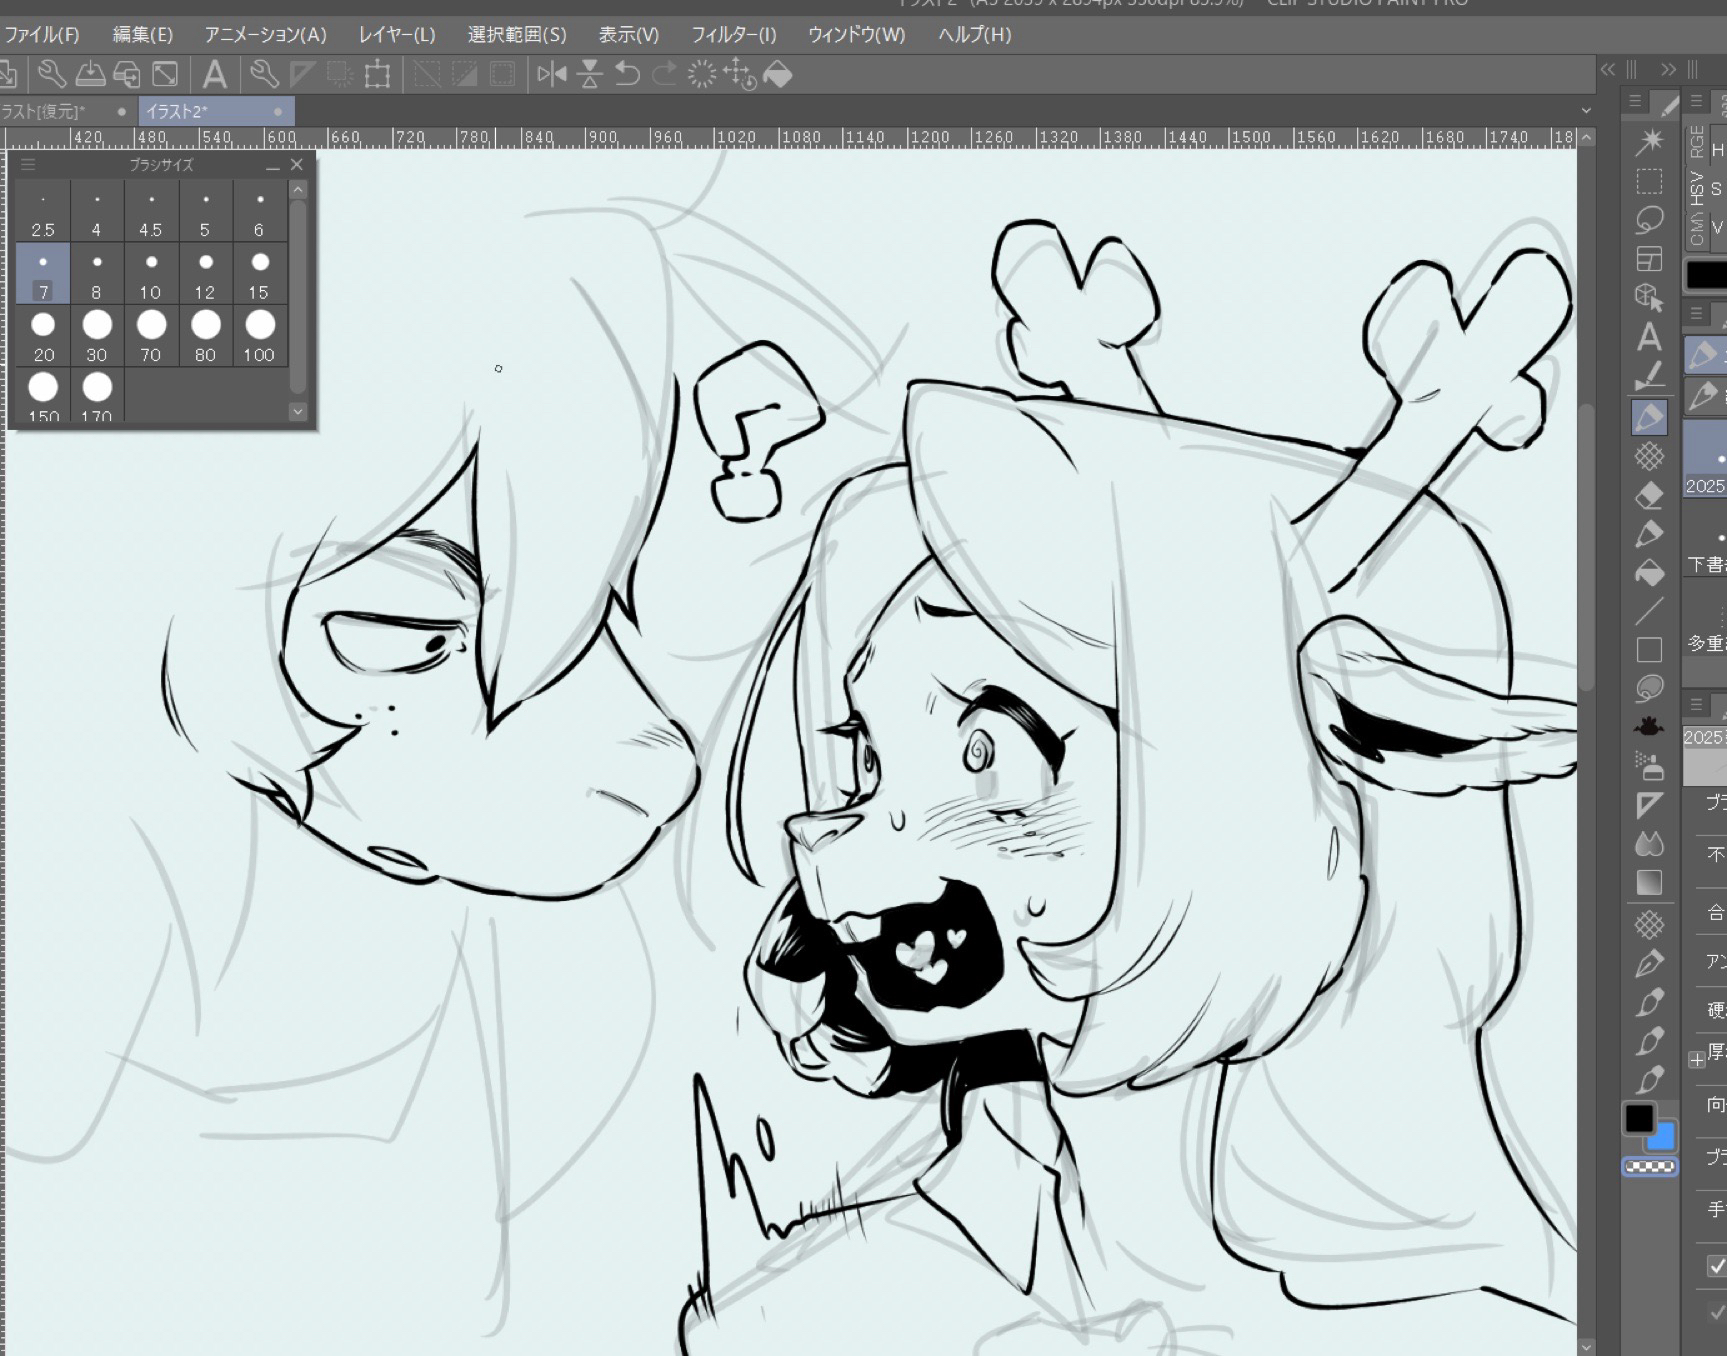The width and height of the screenshot is (1727, 1356).
Task: Open the ヘルプ(H) menu
Action: pyautogui.click(x=975, y=35)
